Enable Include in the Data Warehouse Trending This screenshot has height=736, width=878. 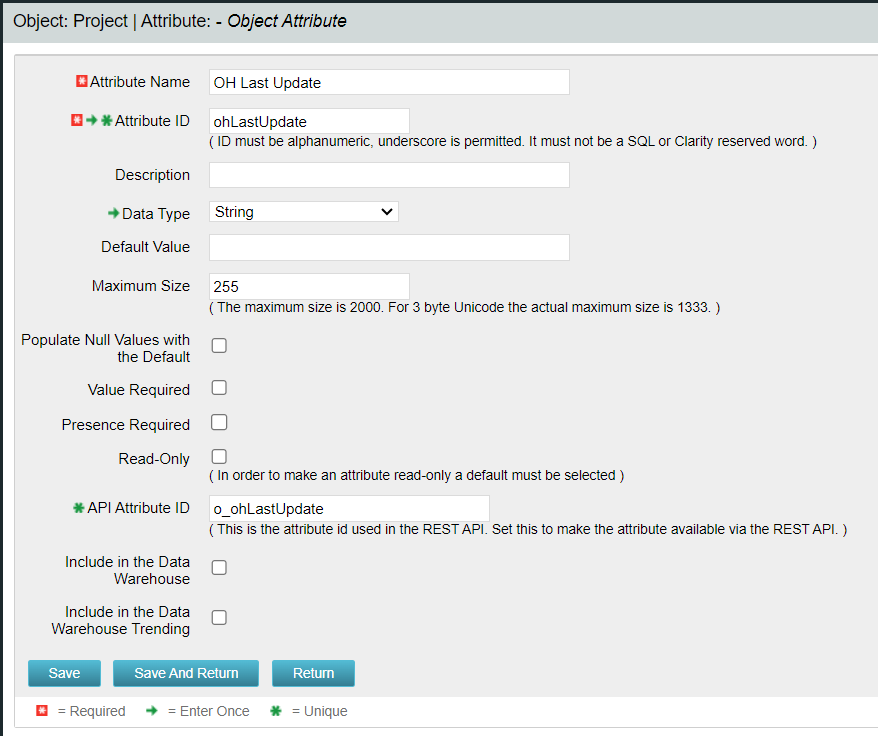[x=219, y=618]
